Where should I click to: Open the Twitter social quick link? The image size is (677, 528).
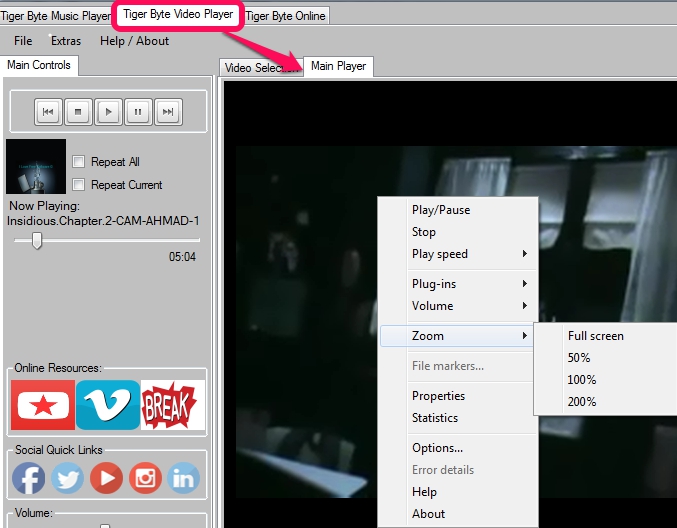(x=67, y=478)
